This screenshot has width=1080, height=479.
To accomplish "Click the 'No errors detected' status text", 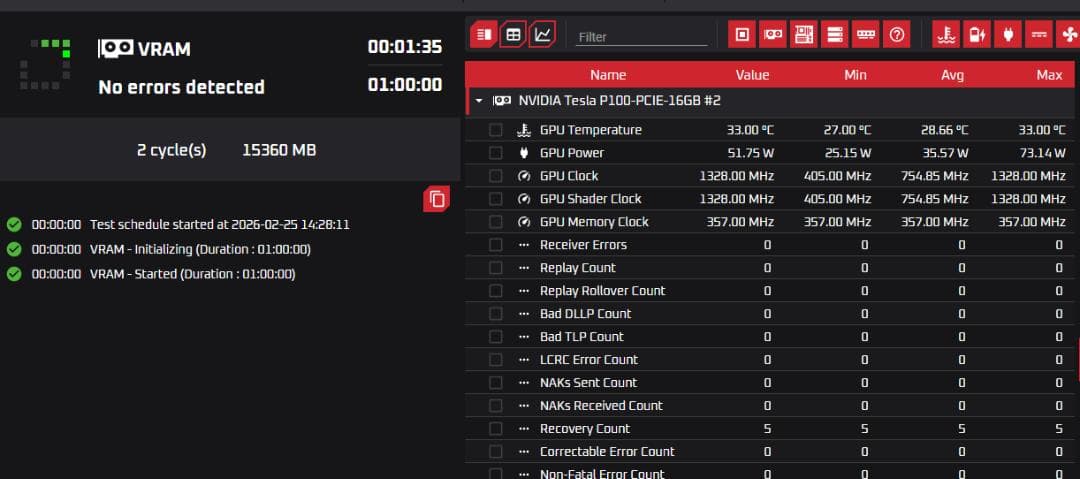I will click(181, 87).
